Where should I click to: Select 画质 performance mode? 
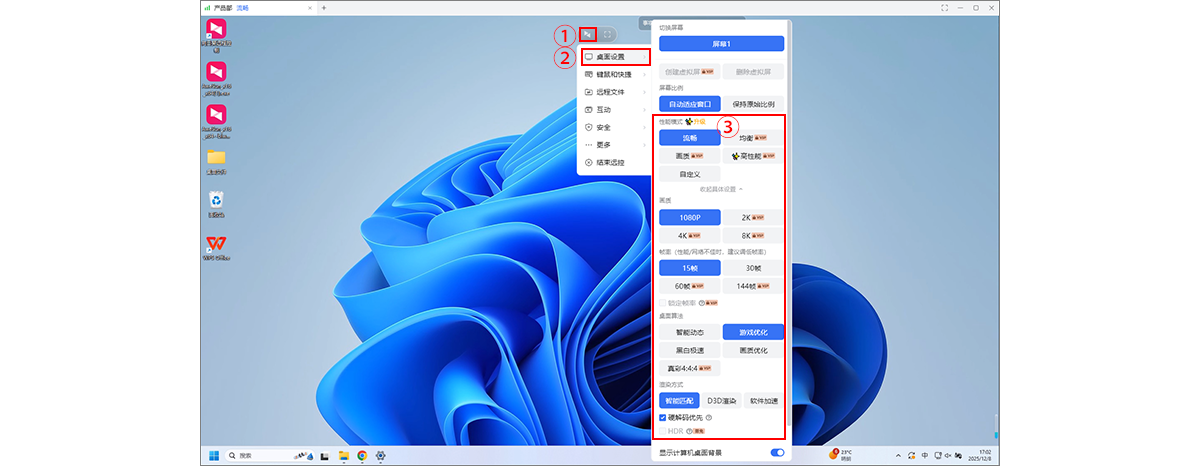coord(689,156)
